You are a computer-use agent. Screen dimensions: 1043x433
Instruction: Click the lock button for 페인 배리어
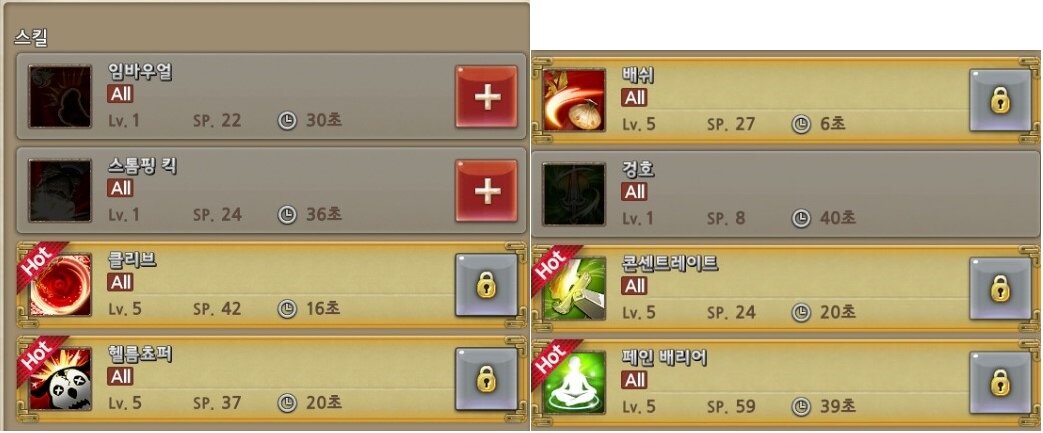pos(1000,382)
